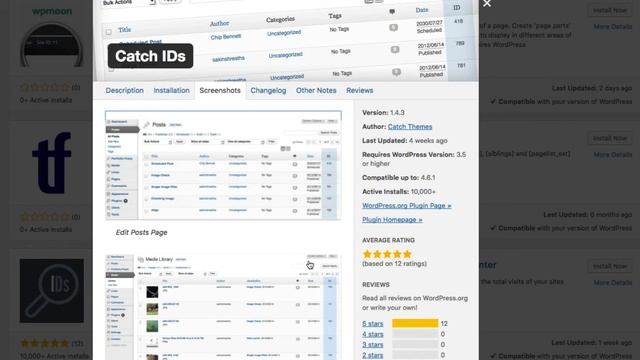Click the average rating stars
Viewport: 640px width, 360px height.
387,254
